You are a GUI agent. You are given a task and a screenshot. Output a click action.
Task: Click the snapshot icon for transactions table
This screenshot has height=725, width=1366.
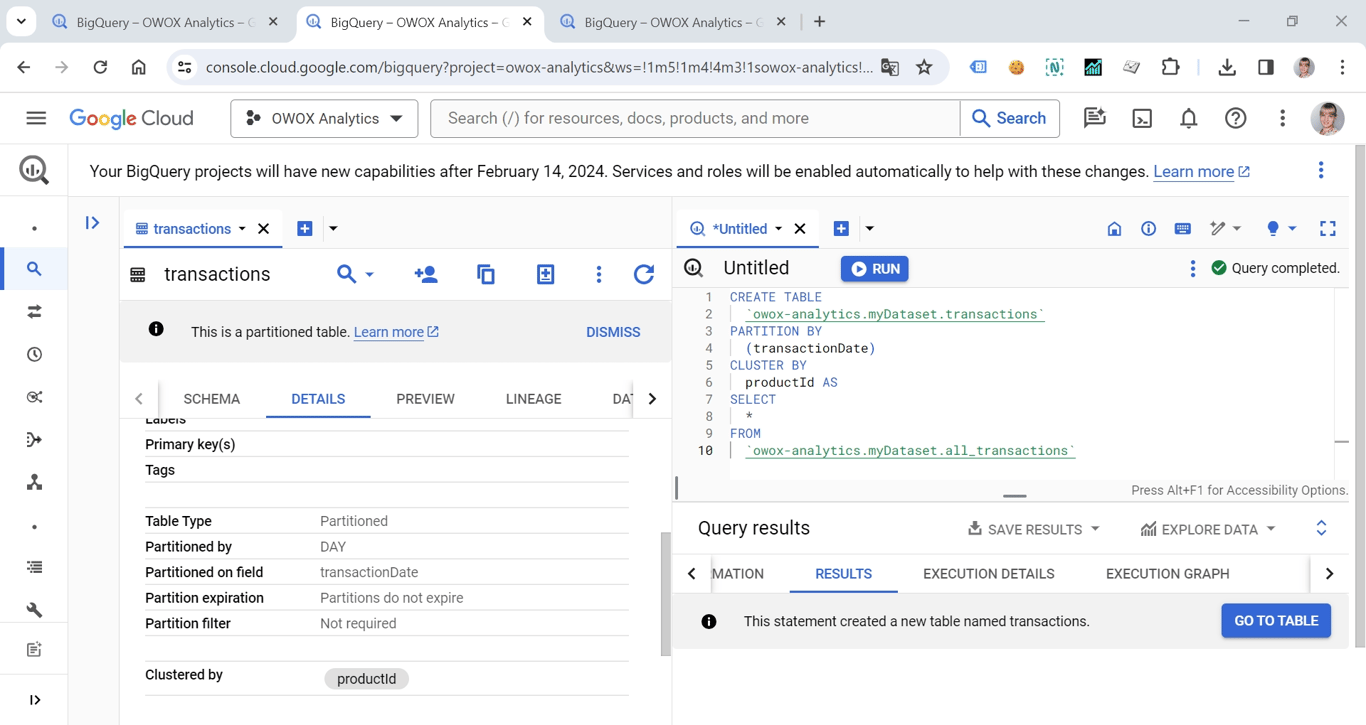(x=545, y=274)
